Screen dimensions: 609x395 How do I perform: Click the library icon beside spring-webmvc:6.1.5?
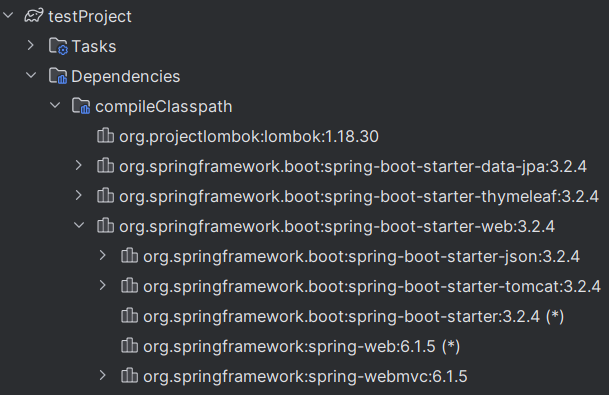[129, 376]
